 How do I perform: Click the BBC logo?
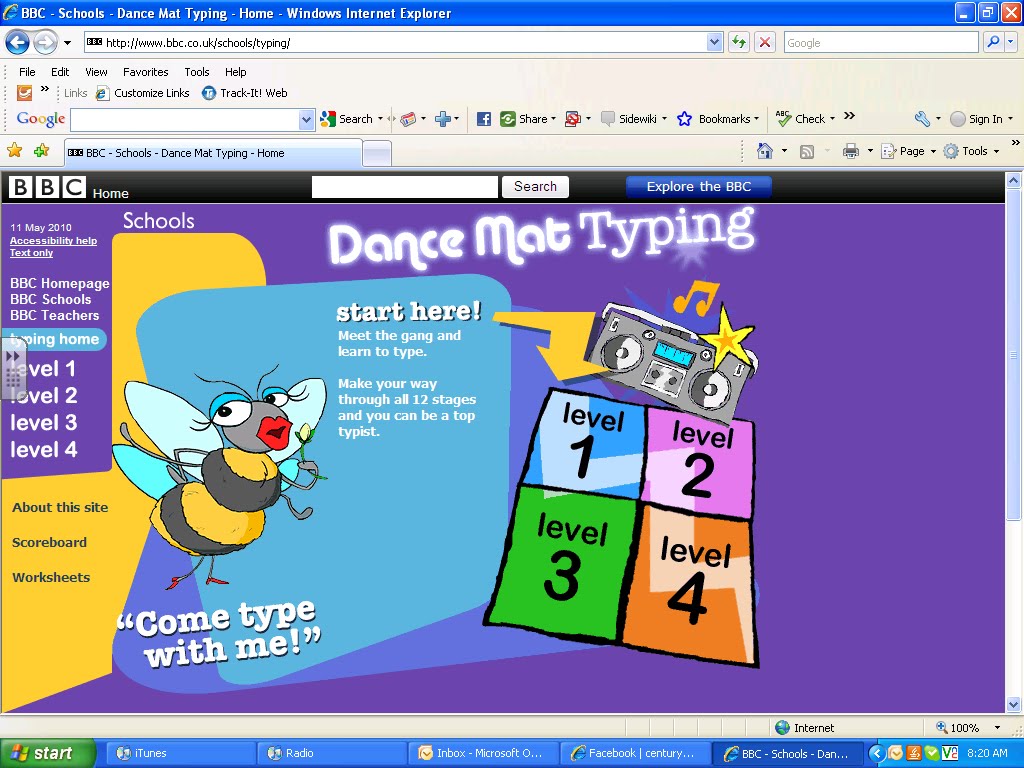47,187
